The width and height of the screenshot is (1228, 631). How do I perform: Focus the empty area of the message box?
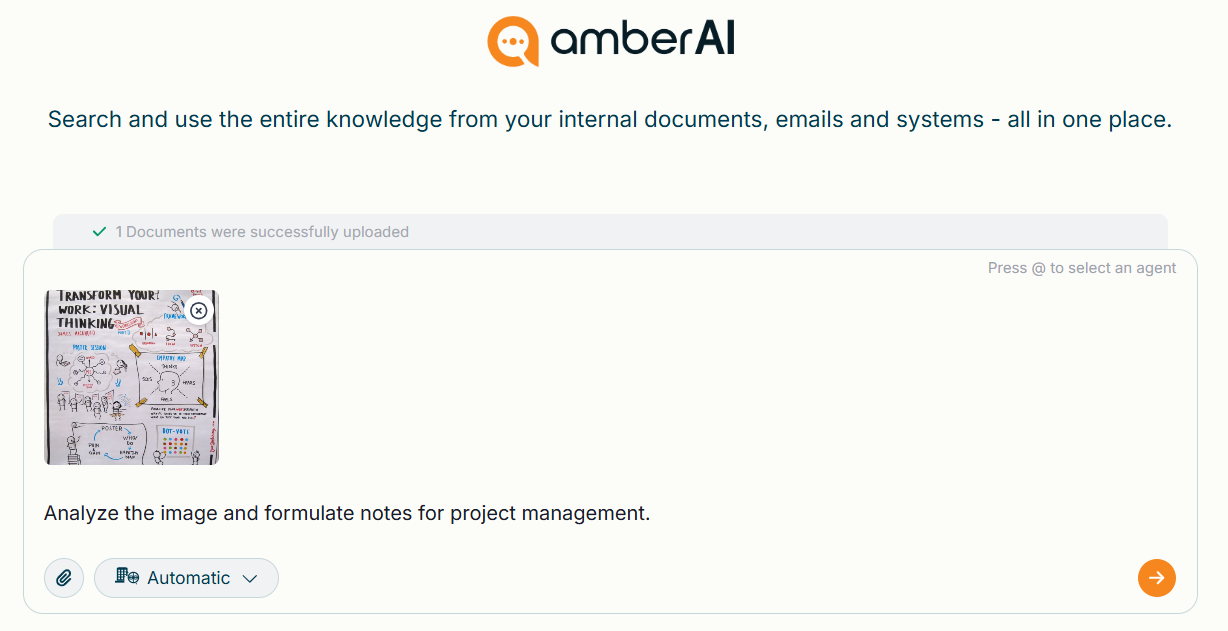coord(700,400)
